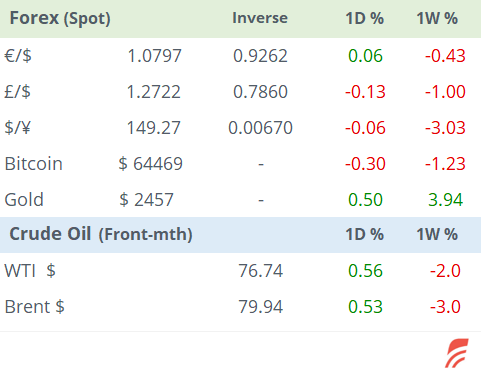Click the WTI 1W change "-2.0"
481x375 pixels.
445,270
